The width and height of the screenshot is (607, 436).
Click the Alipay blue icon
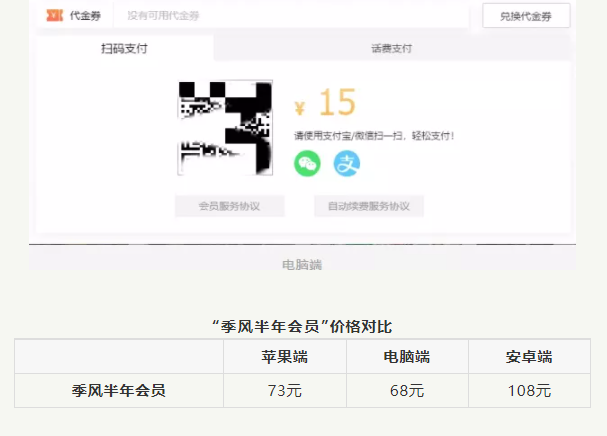[x=347, y=163]
